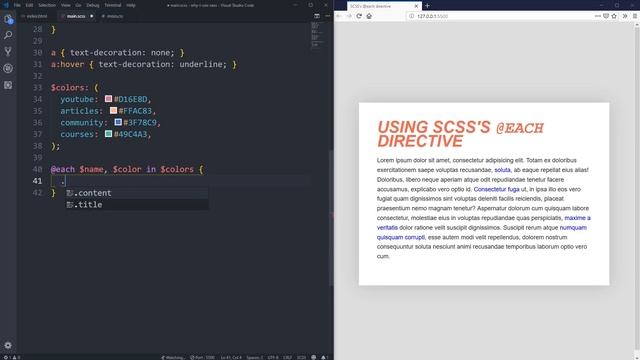The width and height of the screenshot is (640, 360).
Task: Open the Debug view in activity bar
Action: [8, 68]
